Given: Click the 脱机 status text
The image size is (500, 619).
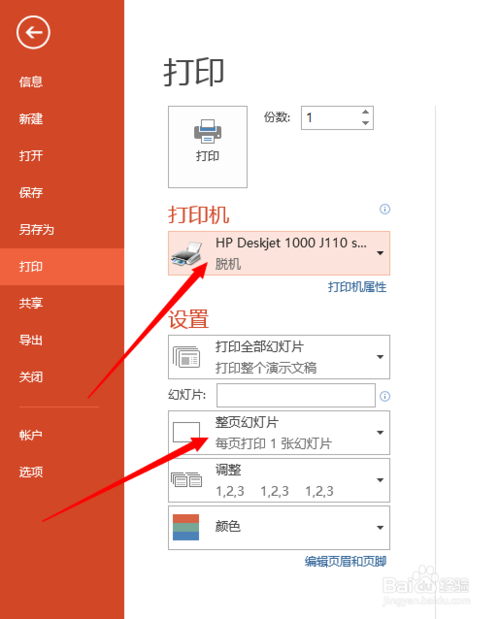Looking at the screenshot, I should 228,264.
